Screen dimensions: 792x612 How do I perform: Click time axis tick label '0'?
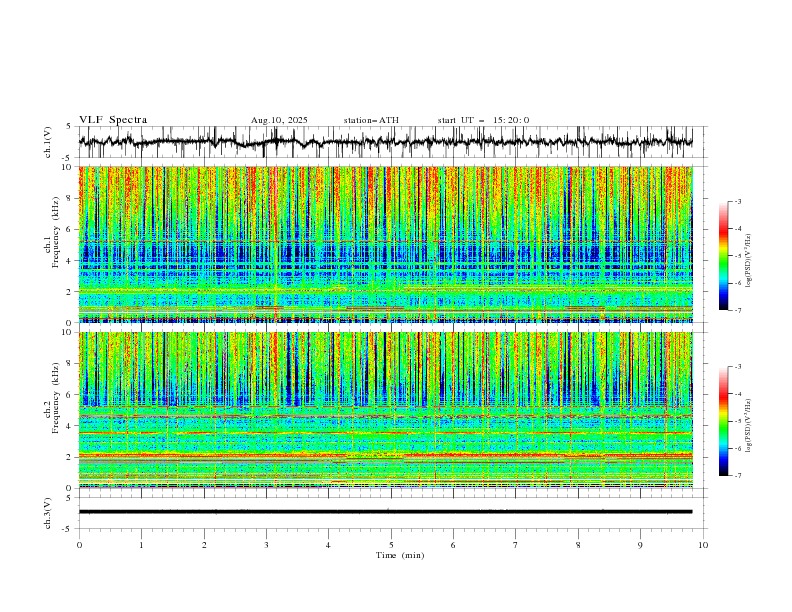(79, 545)
